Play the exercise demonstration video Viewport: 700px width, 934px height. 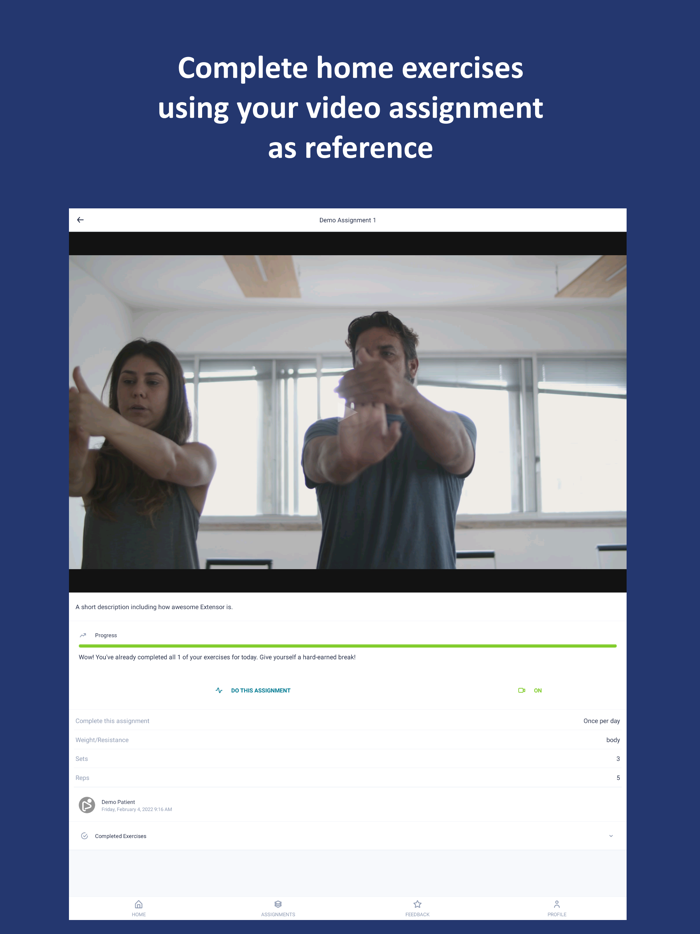(x=347, y=412)
